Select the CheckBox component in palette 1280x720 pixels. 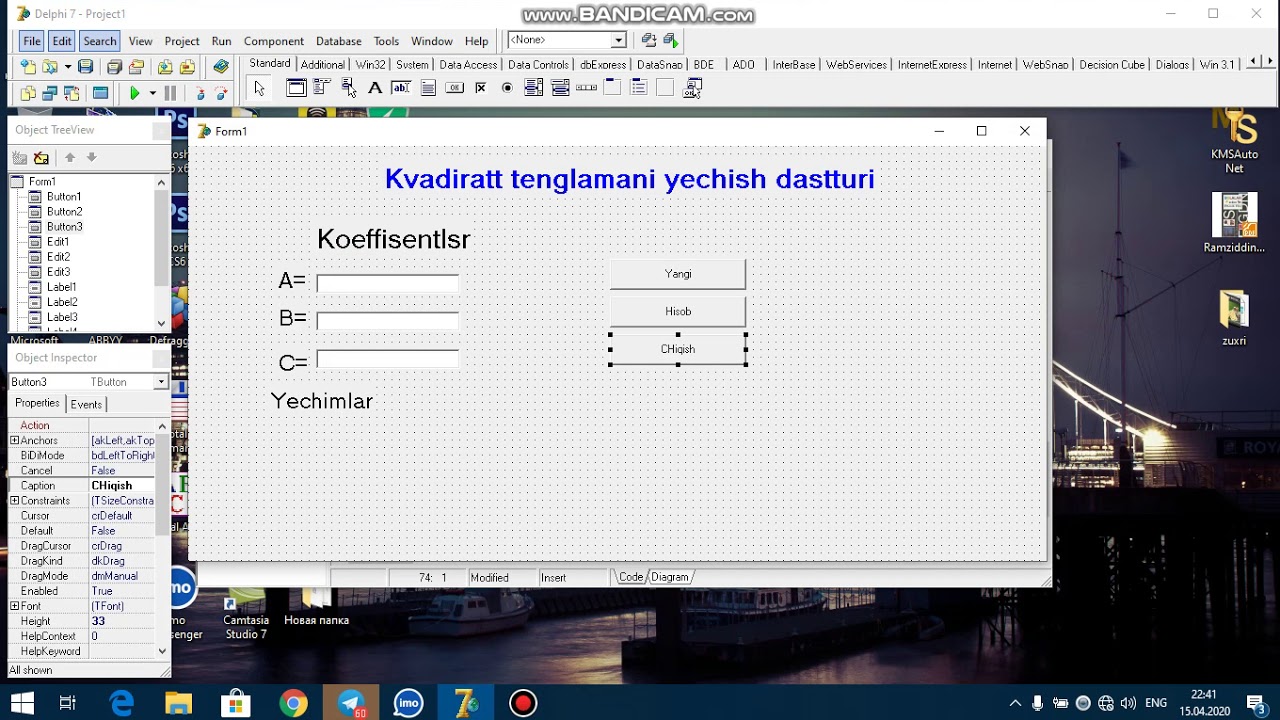tap(481, 88)
